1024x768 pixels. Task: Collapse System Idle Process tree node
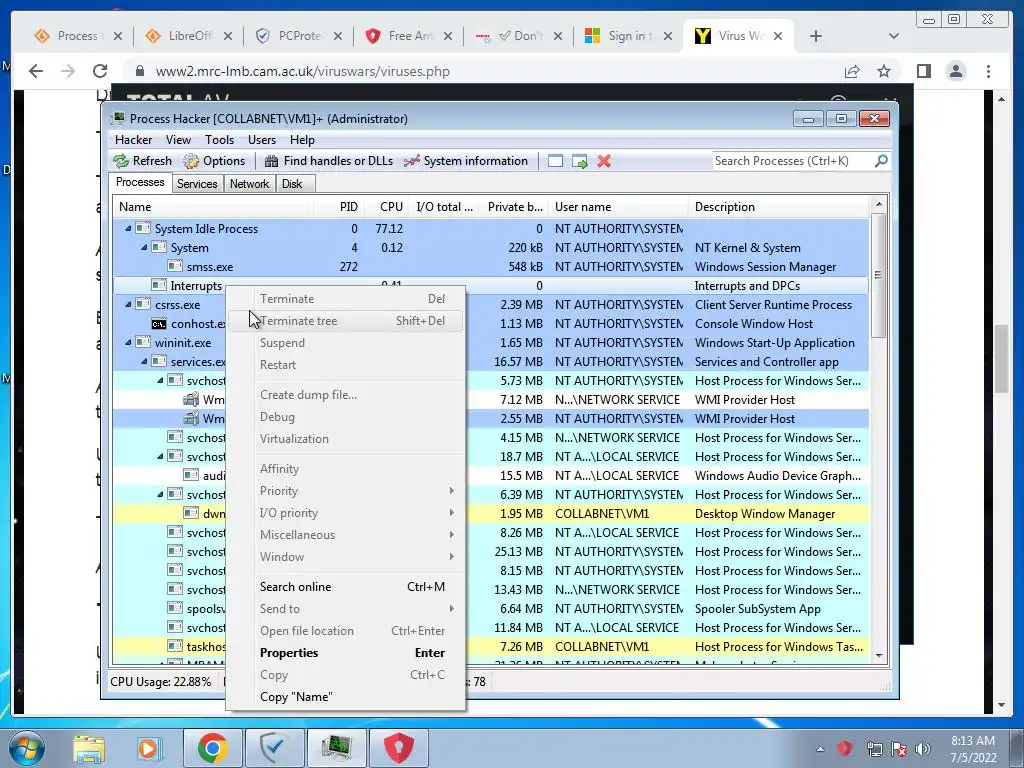tap(128, 229)
